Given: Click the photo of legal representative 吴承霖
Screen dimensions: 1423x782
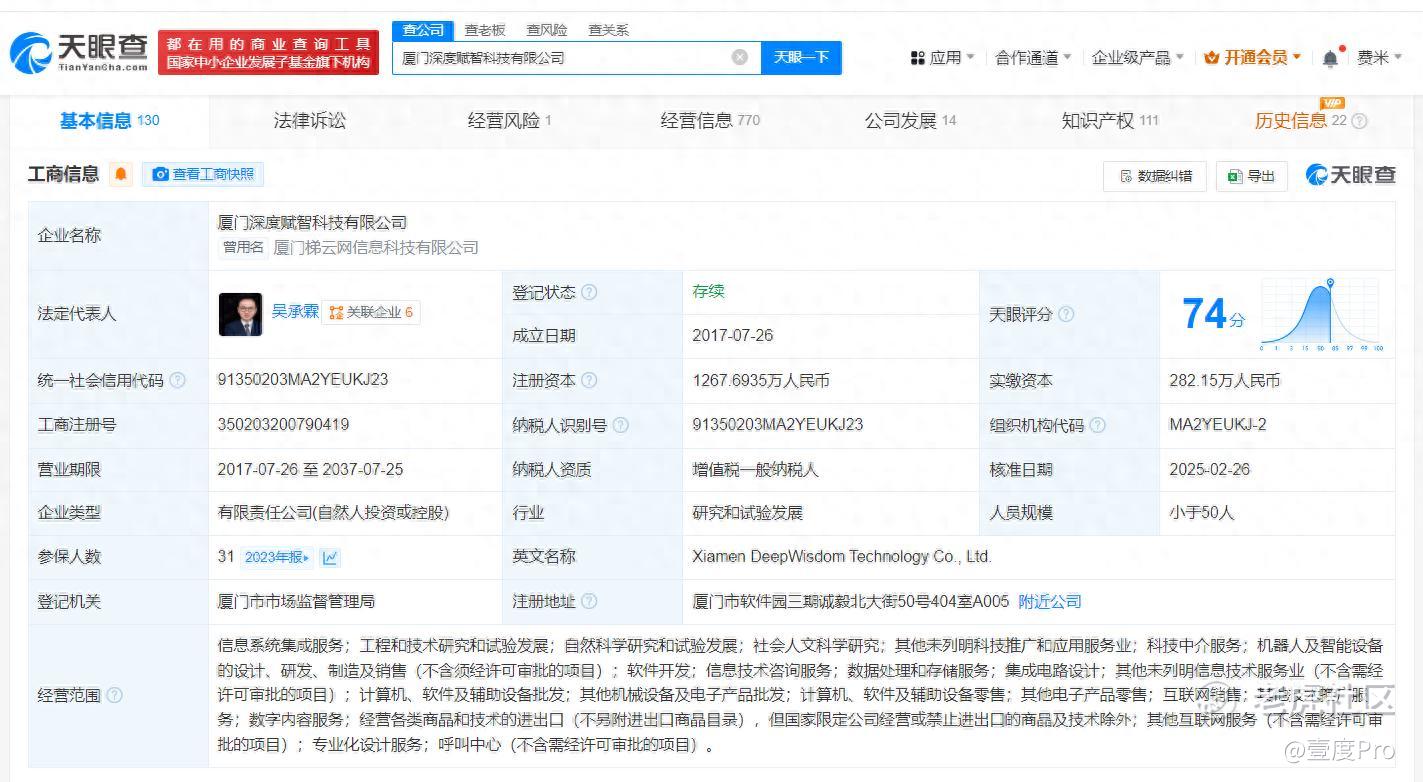Looking at the screenshot, I should 240,314.
